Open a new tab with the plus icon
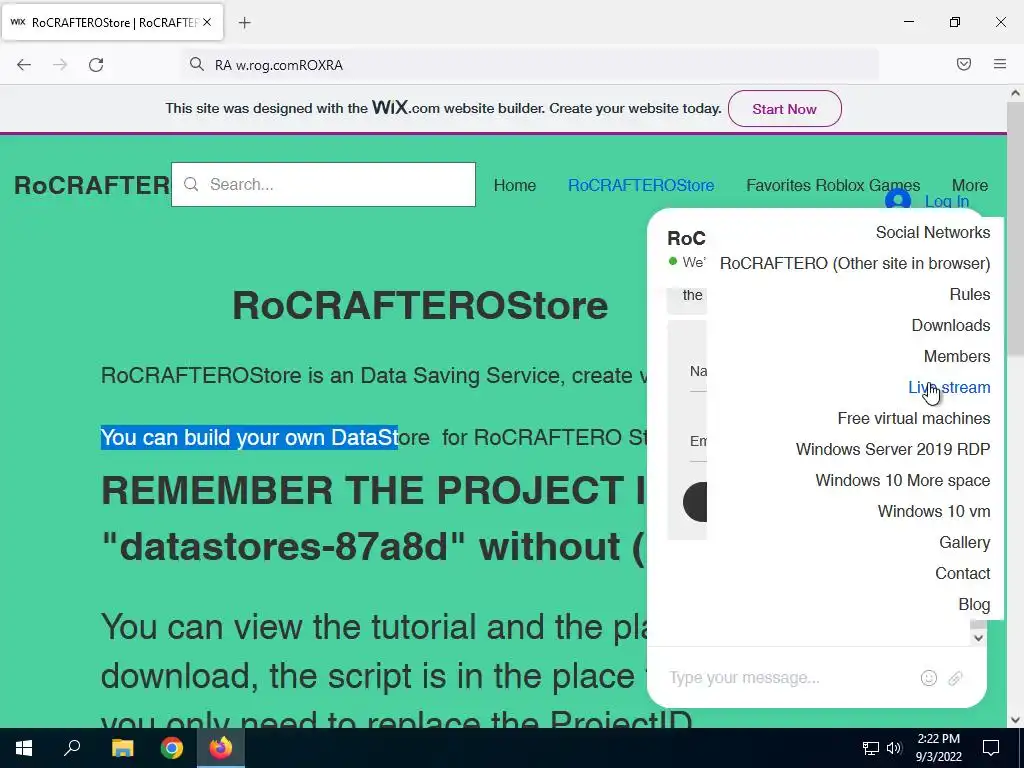Screen dimensions: 1024x768 tap(244, 23)
